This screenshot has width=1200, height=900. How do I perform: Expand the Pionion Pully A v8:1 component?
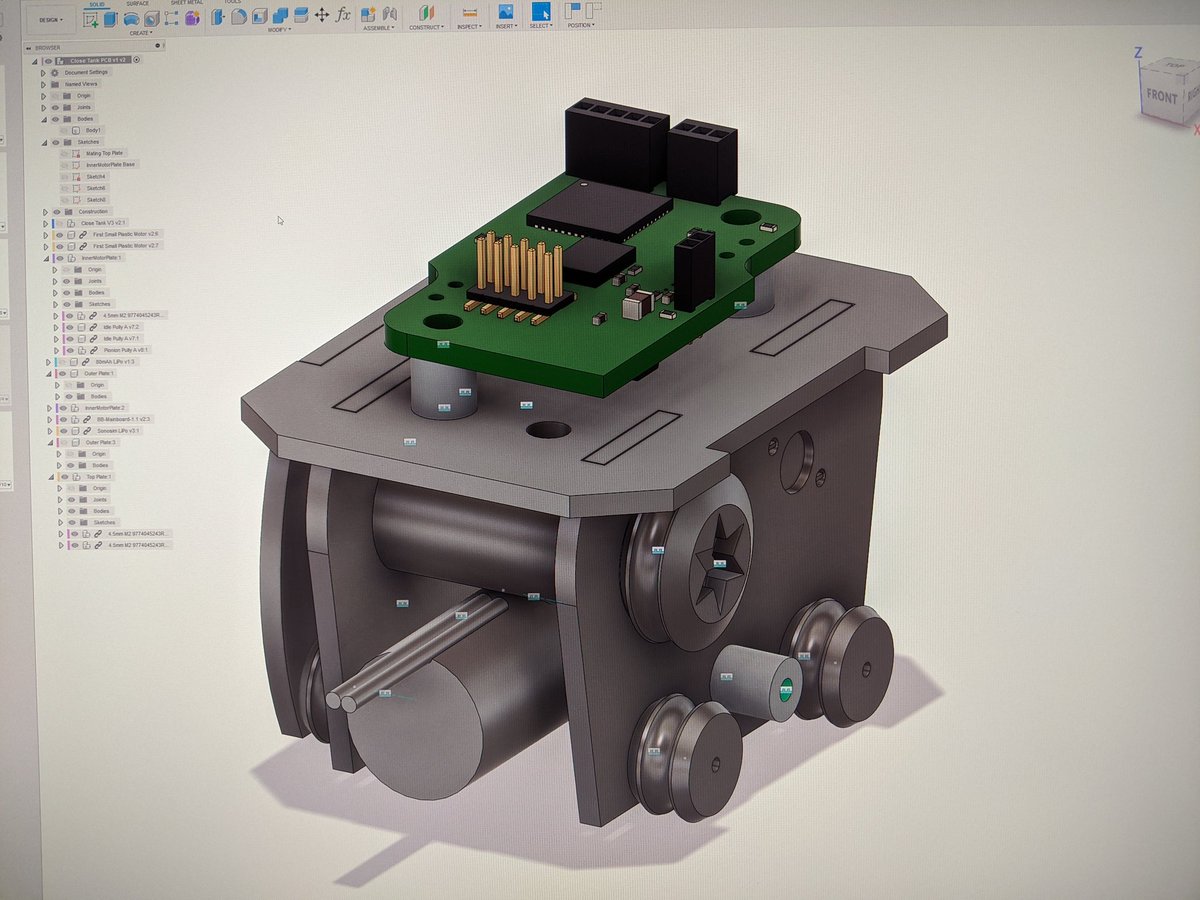(x=56, y=351)
